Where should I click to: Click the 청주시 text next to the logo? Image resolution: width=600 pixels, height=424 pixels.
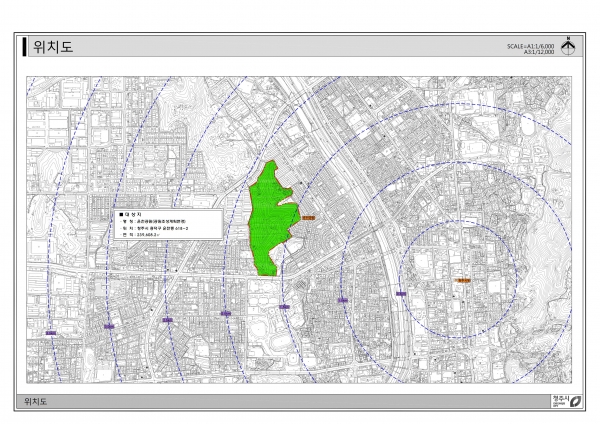559,400
